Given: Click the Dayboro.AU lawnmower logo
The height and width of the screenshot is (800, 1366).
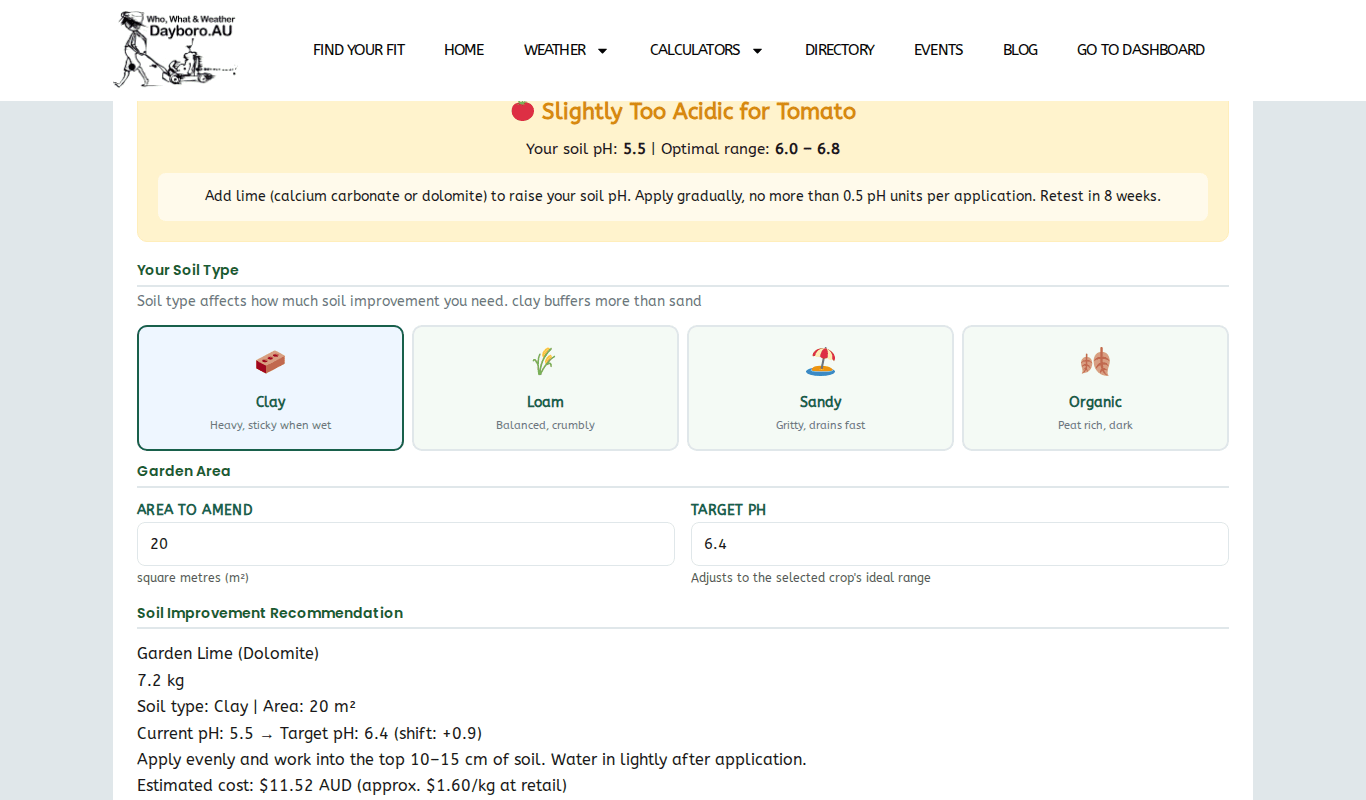Looking at the screenshot, I should (176, 49).
